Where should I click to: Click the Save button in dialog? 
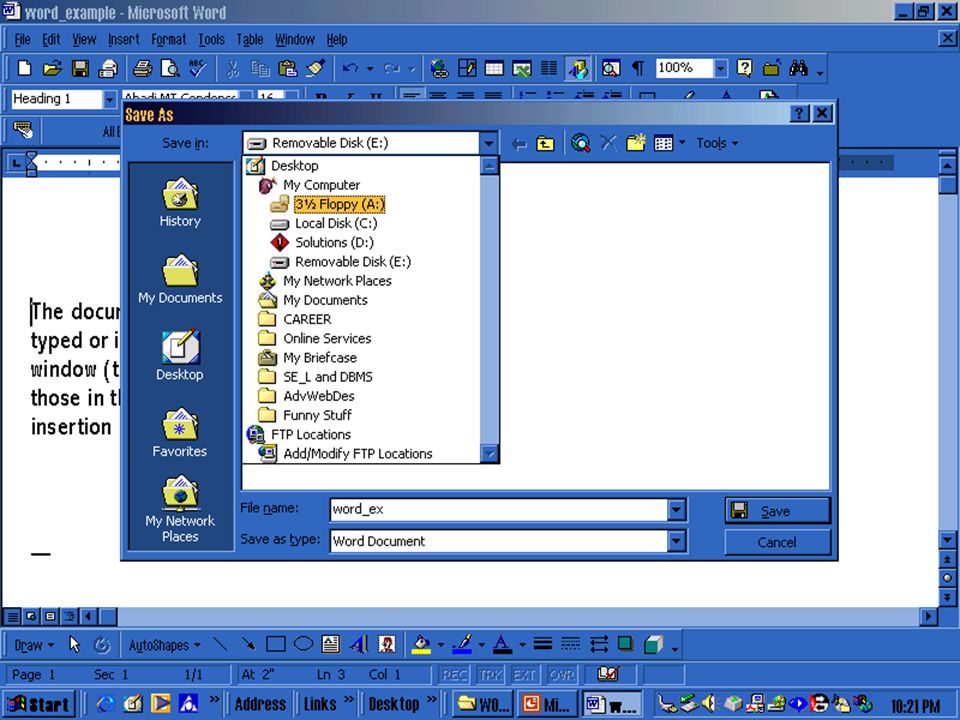click(x=777, y=511)
